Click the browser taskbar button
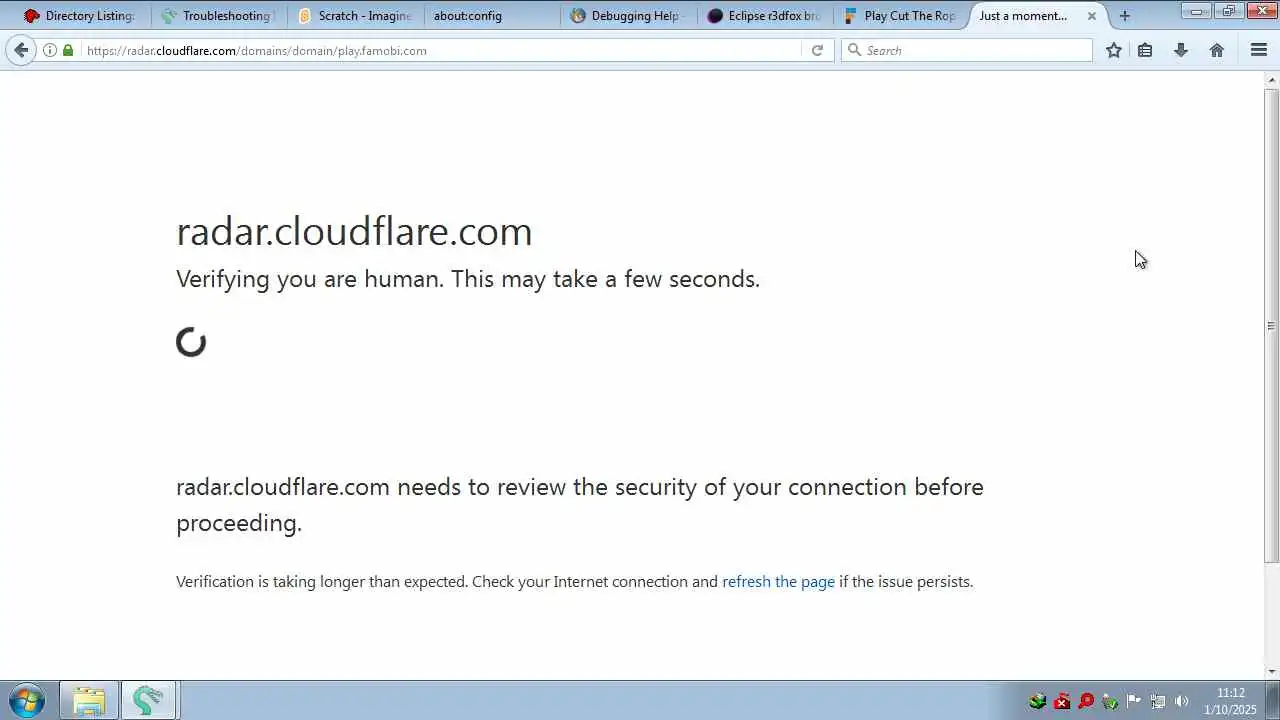Image resolution: width=1280 pixels, height=720 pixels. click(148, 700)
